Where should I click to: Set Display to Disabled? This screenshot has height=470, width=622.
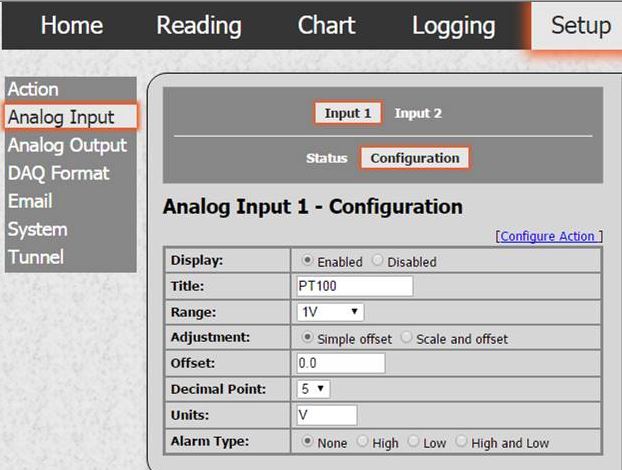pyautogui.click(x=378, y=261)
